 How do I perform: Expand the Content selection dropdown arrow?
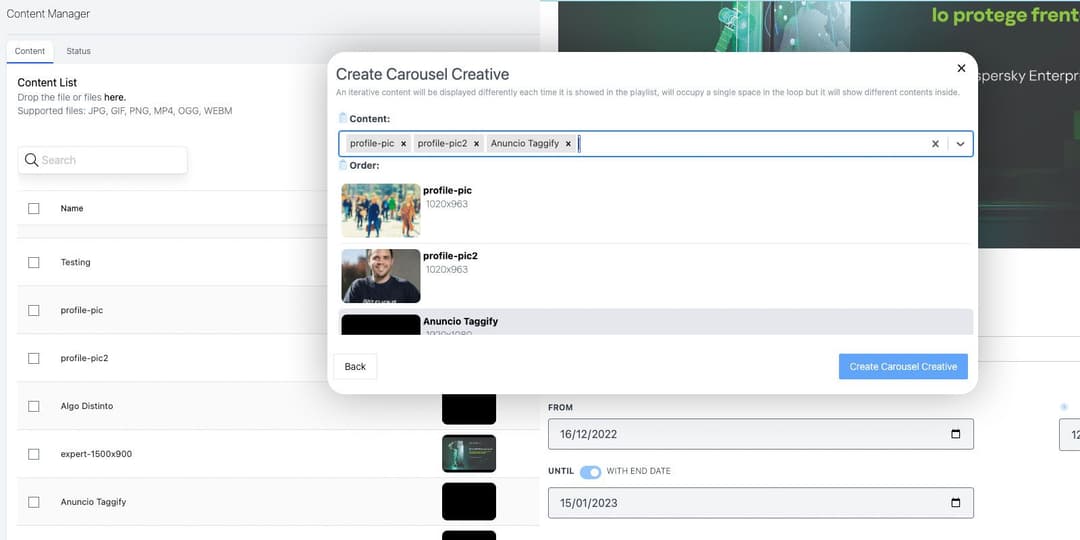point(960,144)
